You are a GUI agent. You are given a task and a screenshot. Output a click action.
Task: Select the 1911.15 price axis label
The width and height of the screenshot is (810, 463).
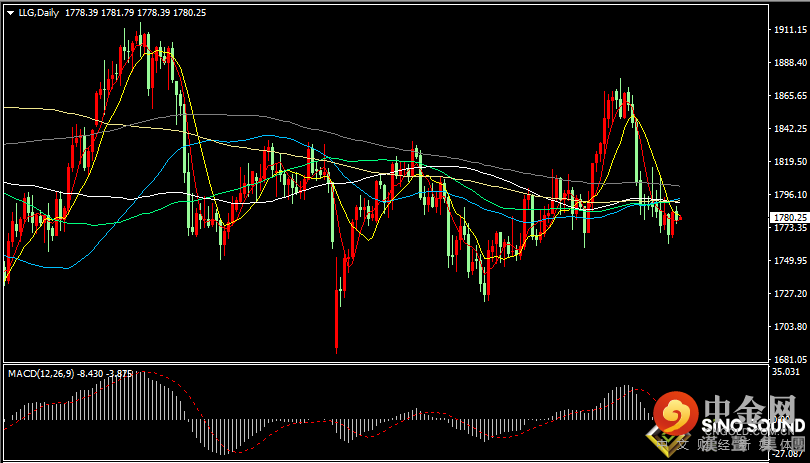pos(789,29)
